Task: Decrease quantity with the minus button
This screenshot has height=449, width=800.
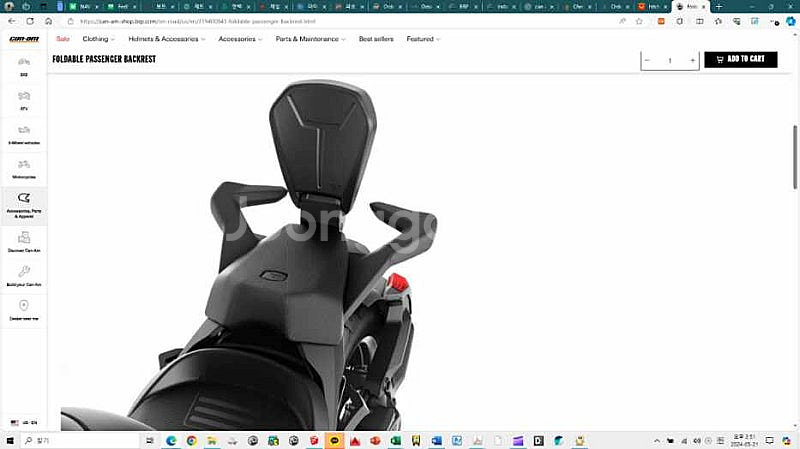Action: point(647,60)
